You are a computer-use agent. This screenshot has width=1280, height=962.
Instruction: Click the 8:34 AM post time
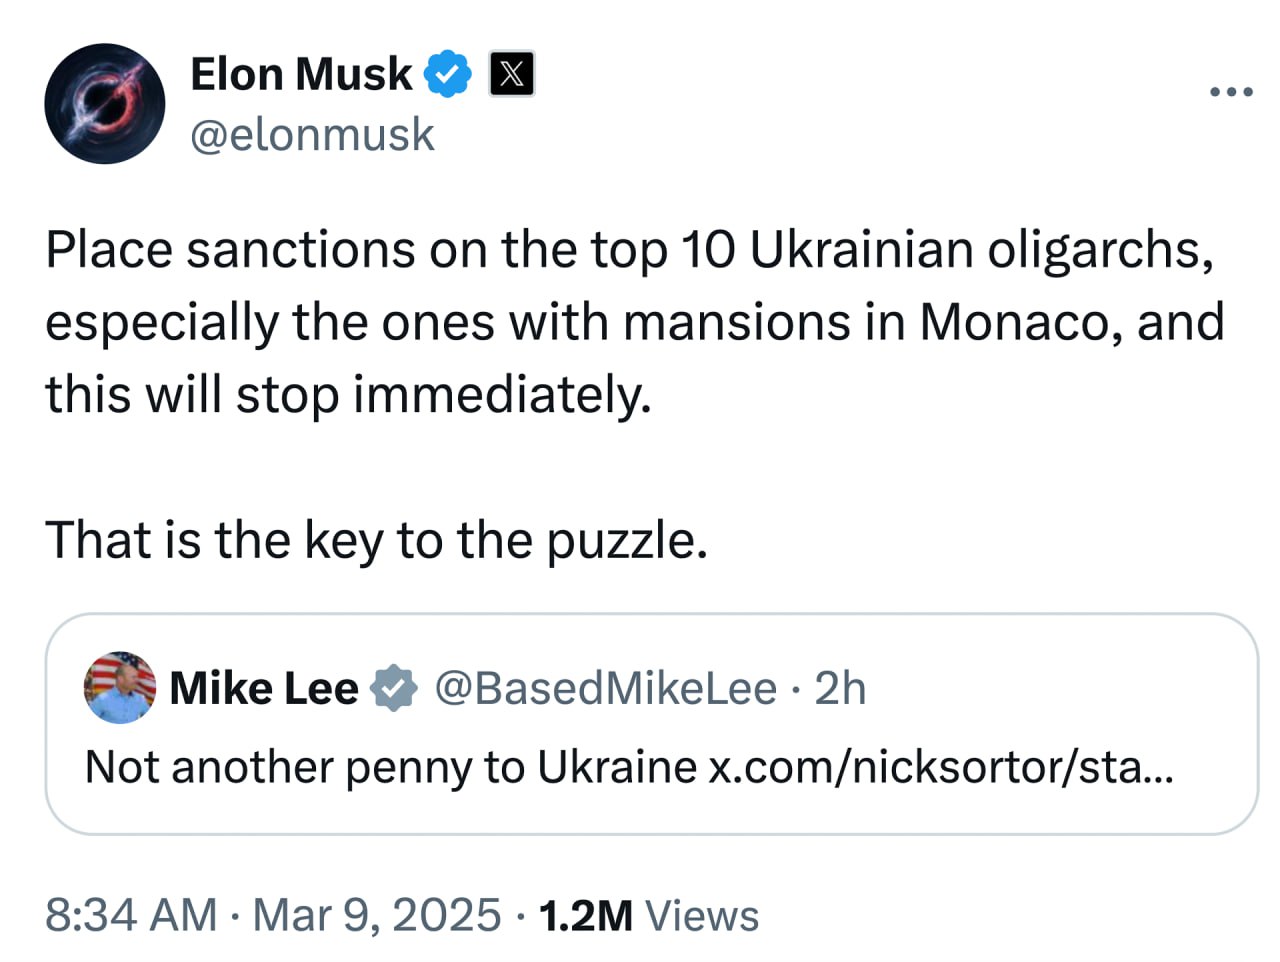(x=131, y=915)
